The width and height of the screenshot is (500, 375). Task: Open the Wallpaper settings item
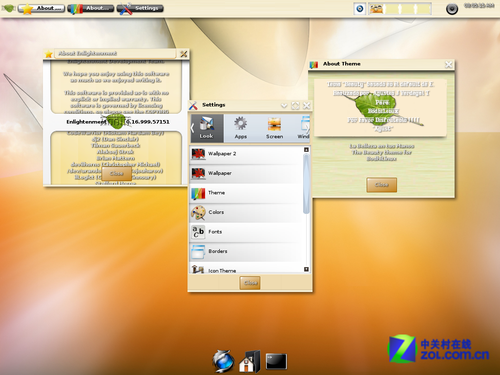pos(246,173)
